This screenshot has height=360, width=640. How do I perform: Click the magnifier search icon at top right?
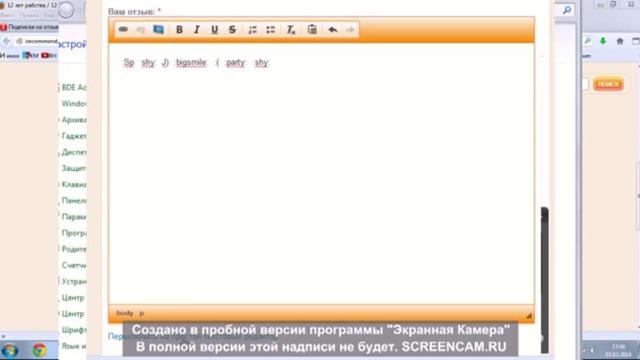(x=567, y=10)
